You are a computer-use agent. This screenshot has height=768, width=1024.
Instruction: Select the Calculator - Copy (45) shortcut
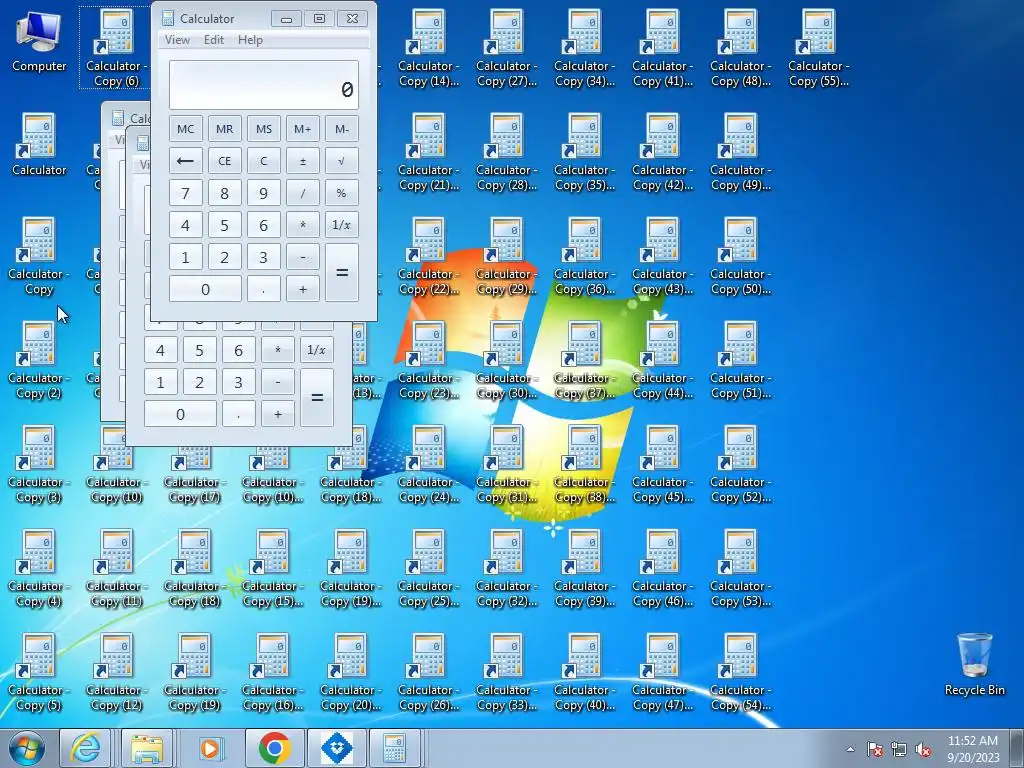coord(662,464)
